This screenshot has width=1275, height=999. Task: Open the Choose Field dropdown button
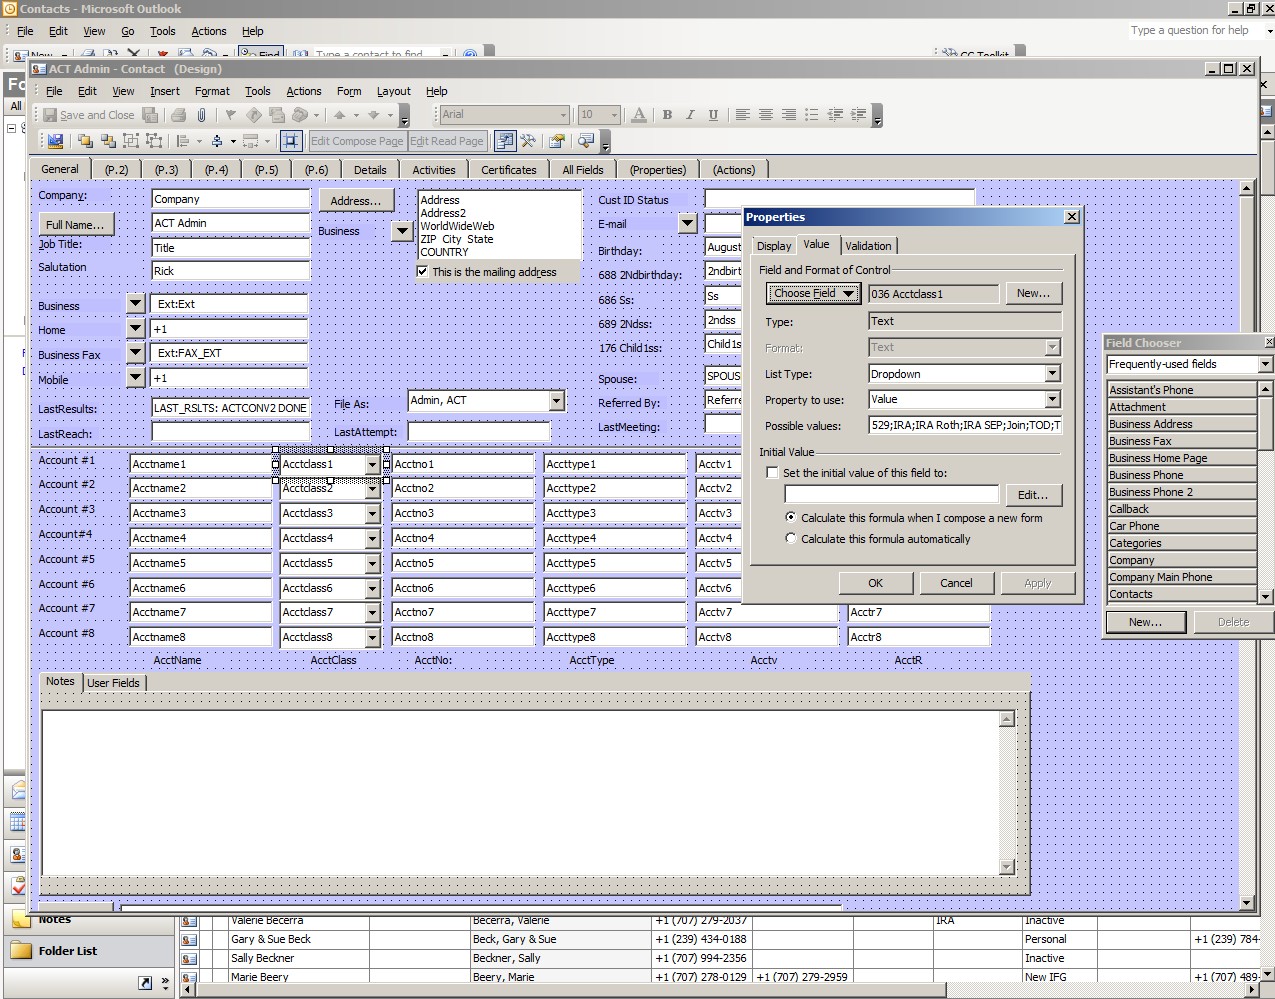coord(813,293)
